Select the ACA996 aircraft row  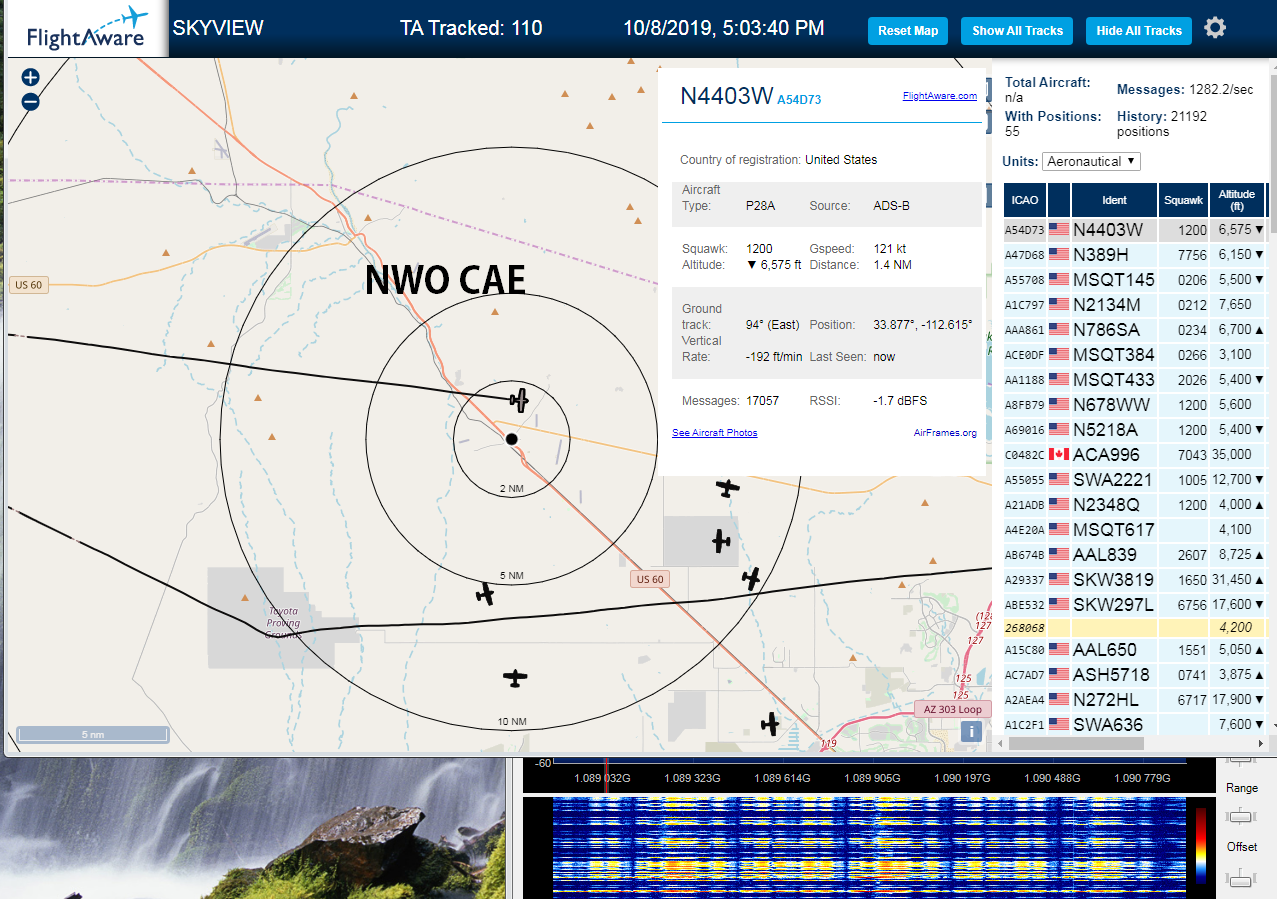click(1135, 455)
